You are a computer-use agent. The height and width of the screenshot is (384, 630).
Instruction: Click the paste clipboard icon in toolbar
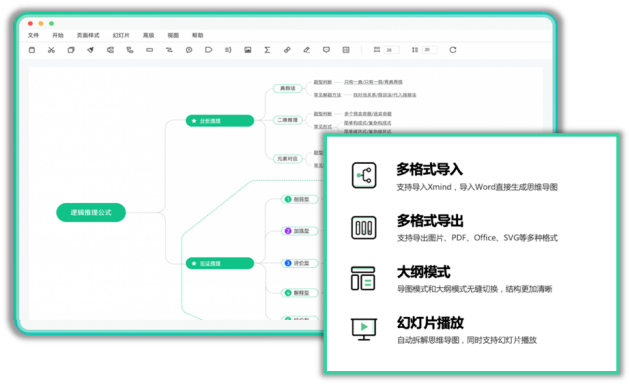(x=32, y=50)
